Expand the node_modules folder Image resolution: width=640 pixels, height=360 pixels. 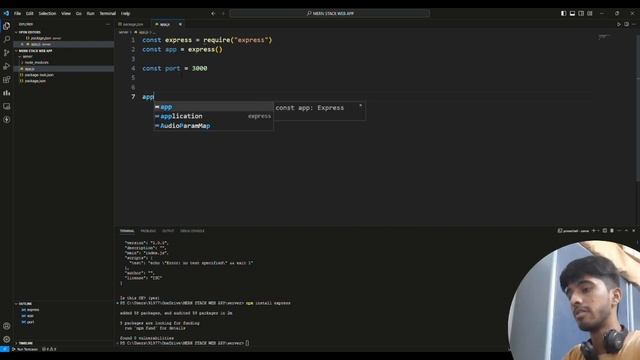coord(64,63)
